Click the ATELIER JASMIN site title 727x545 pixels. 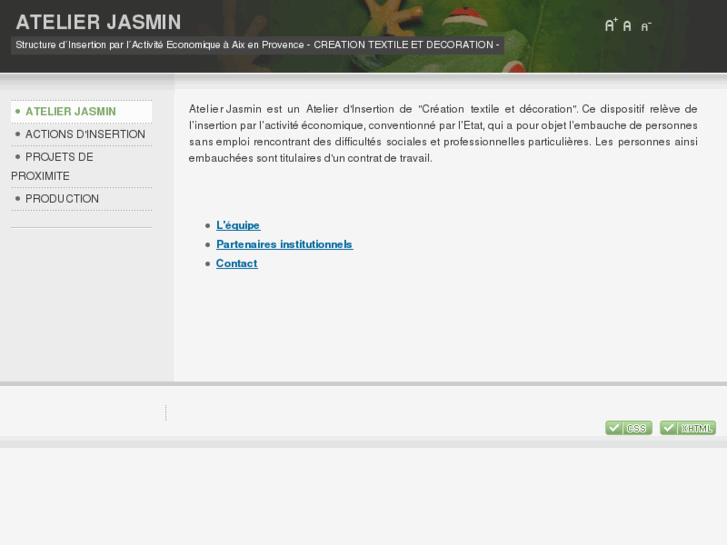coord(98,22)
